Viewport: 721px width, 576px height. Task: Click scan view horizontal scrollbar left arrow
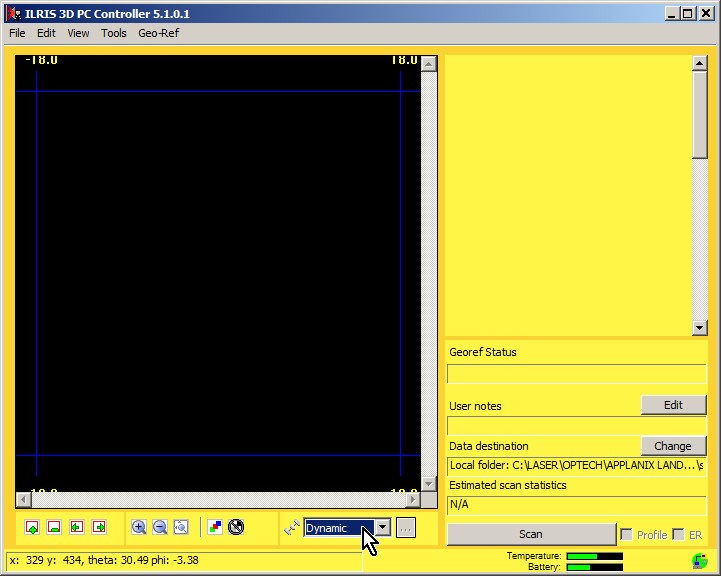(23, 499)
